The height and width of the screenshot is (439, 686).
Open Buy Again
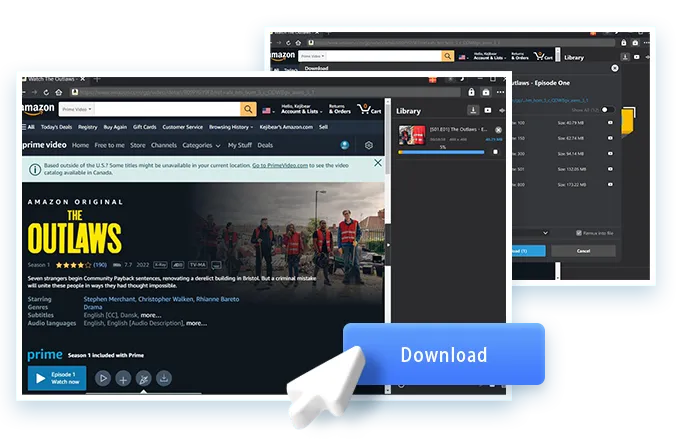tap(115, 127)
